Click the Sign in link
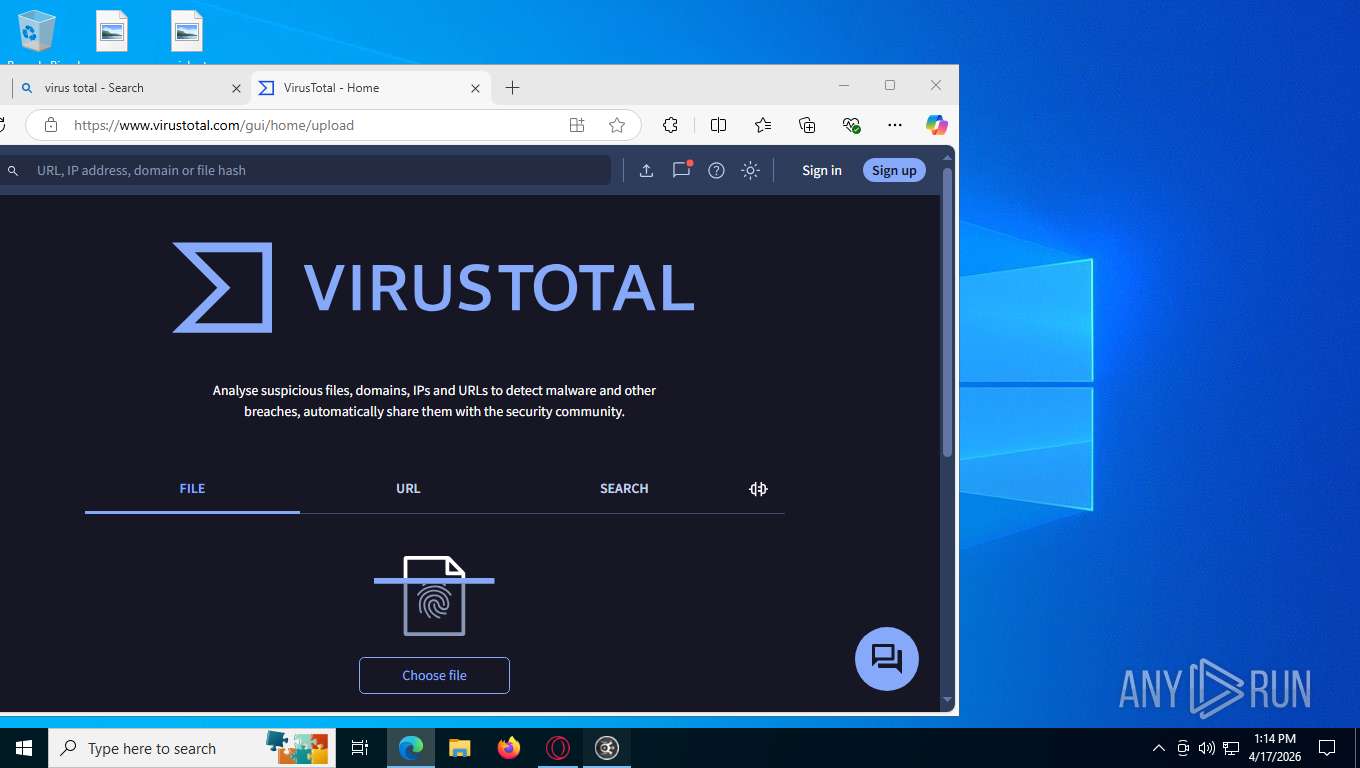Image resolution: width=1360 pixels, height=768 pixels. tap(822, 170)
